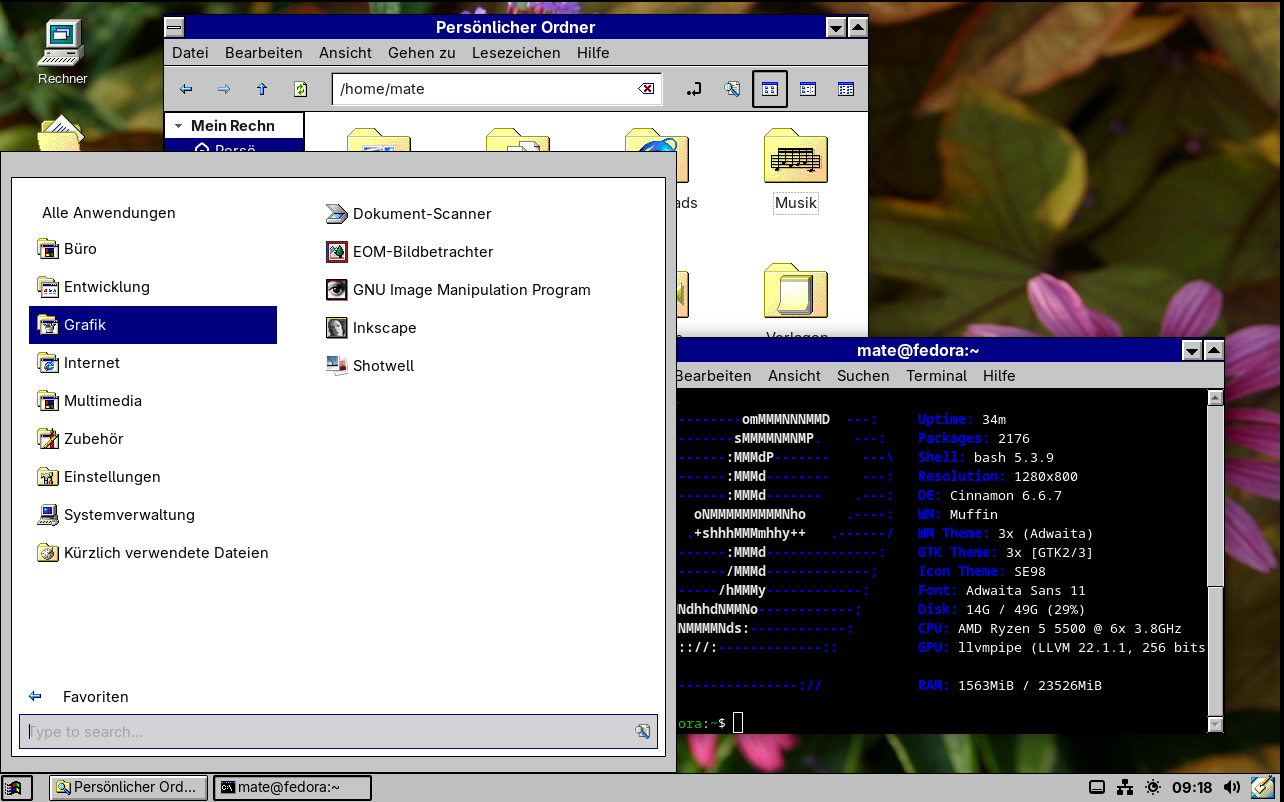
Task: Open file search in the file manager toolbar
Action: coord(732,89)
